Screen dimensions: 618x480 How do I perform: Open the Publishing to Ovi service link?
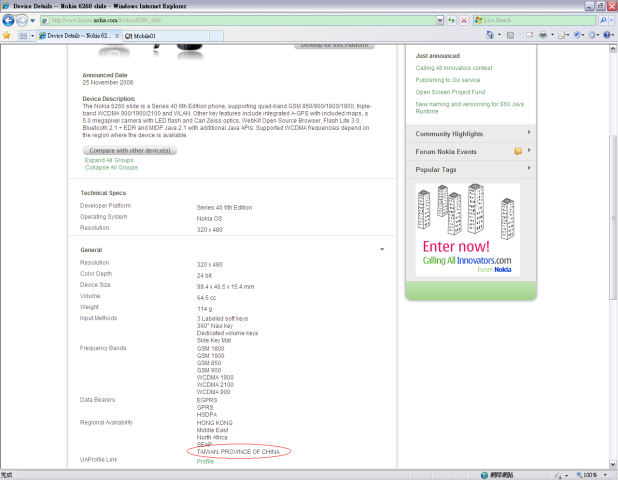[x=448, y=80]
